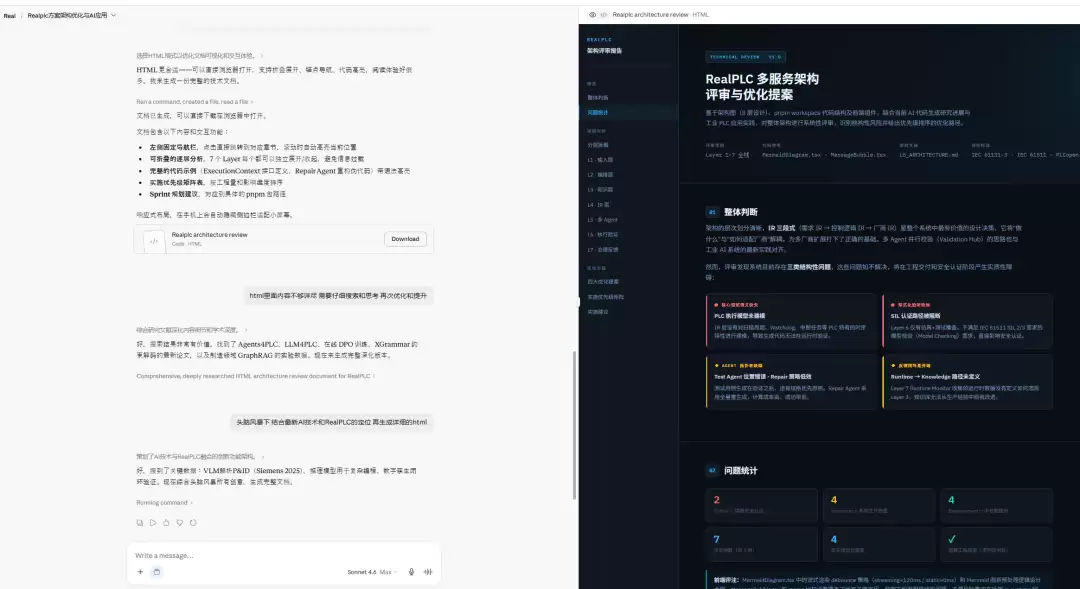Click the chat scrollbar thumb
1080x589 pixels.
(x=574, y=425)
